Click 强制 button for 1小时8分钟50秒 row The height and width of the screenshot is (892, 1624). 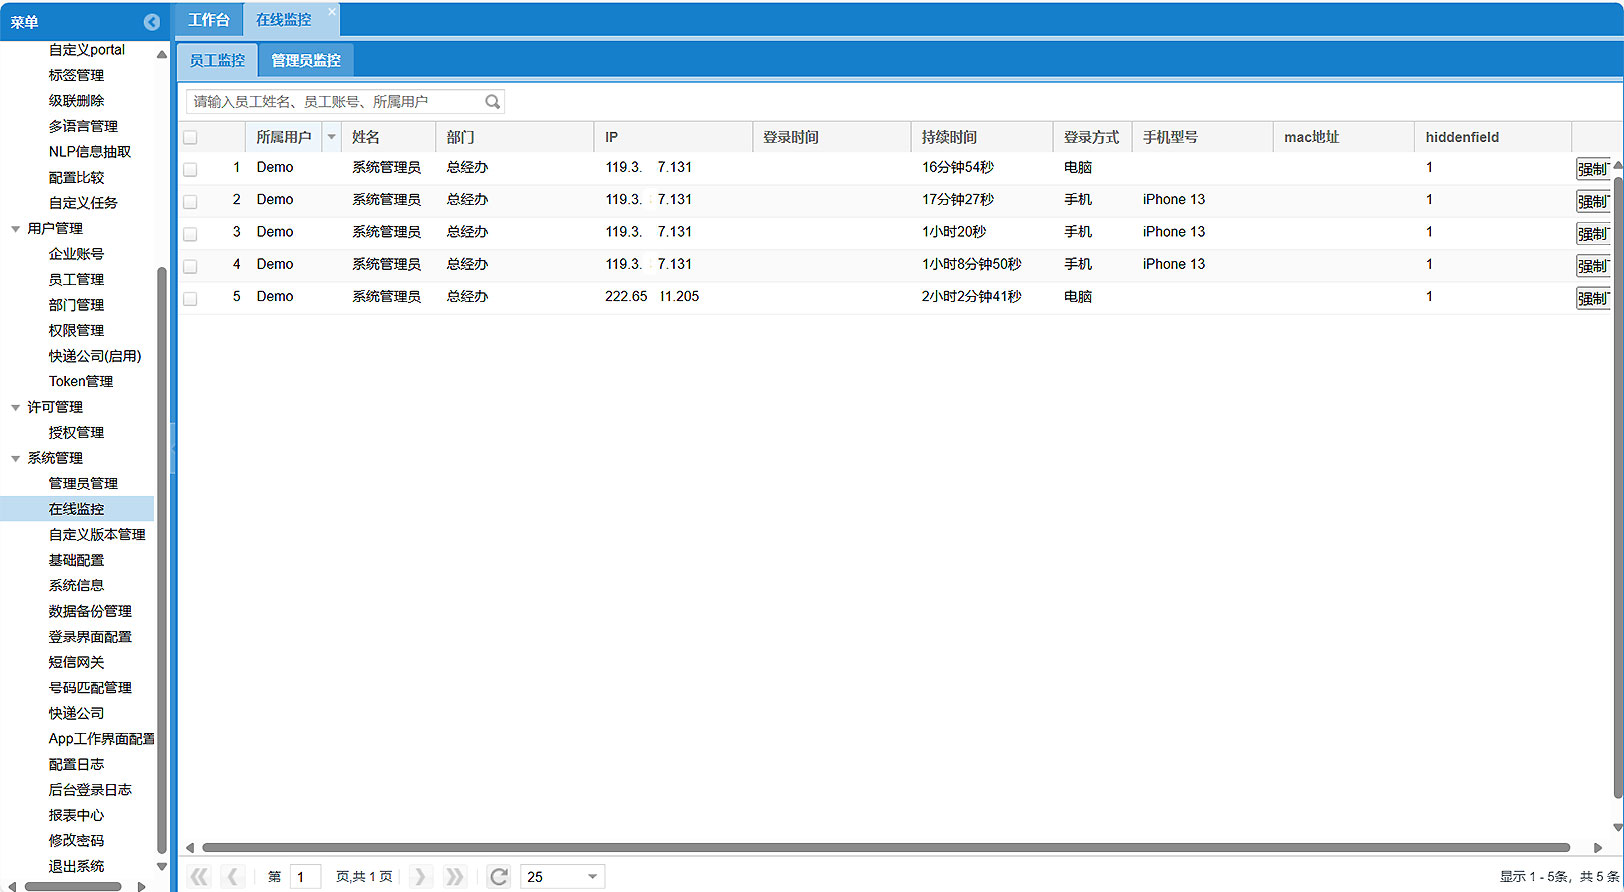pos(1593,266)
